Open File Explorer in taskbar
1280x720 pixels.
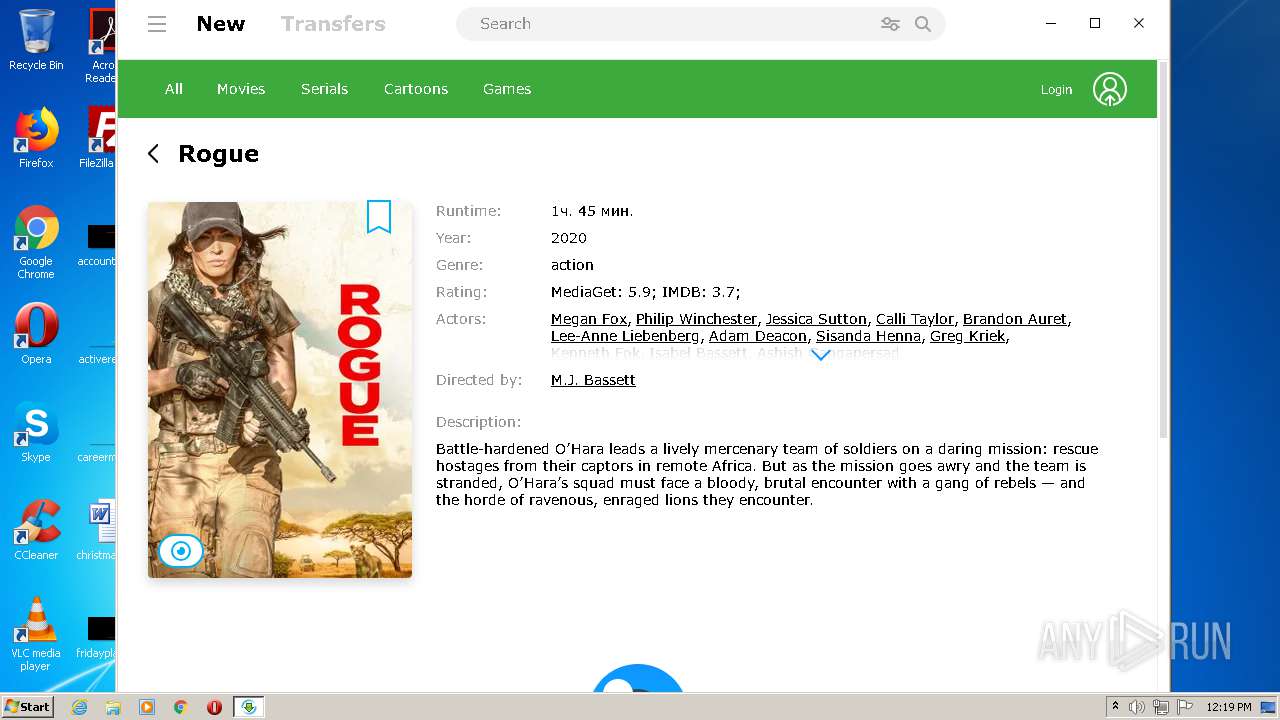point(113,707)
